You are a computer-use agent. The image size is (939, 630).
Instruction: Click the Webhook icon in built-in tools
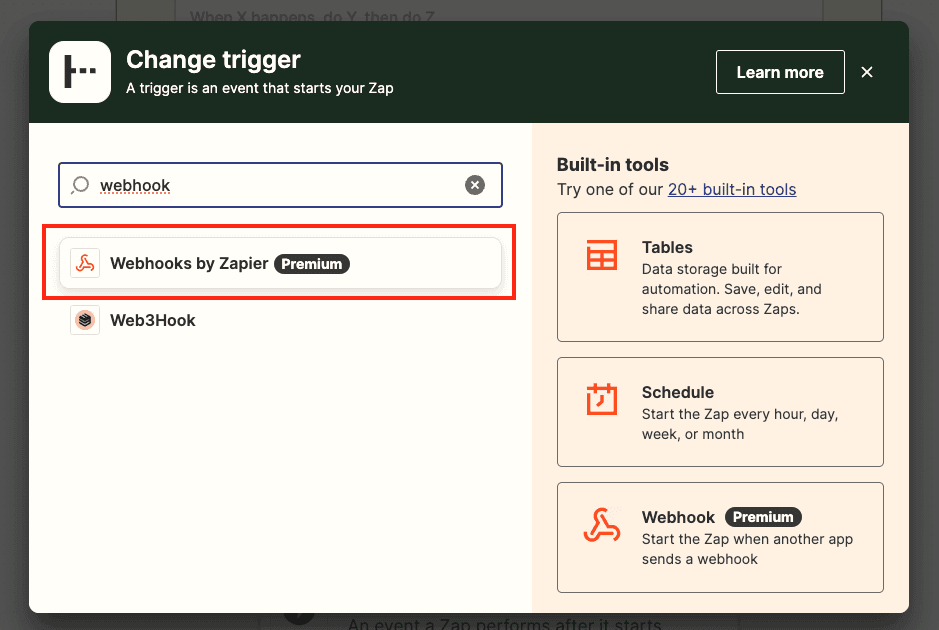pyautogui.click(x=602, y=525)
